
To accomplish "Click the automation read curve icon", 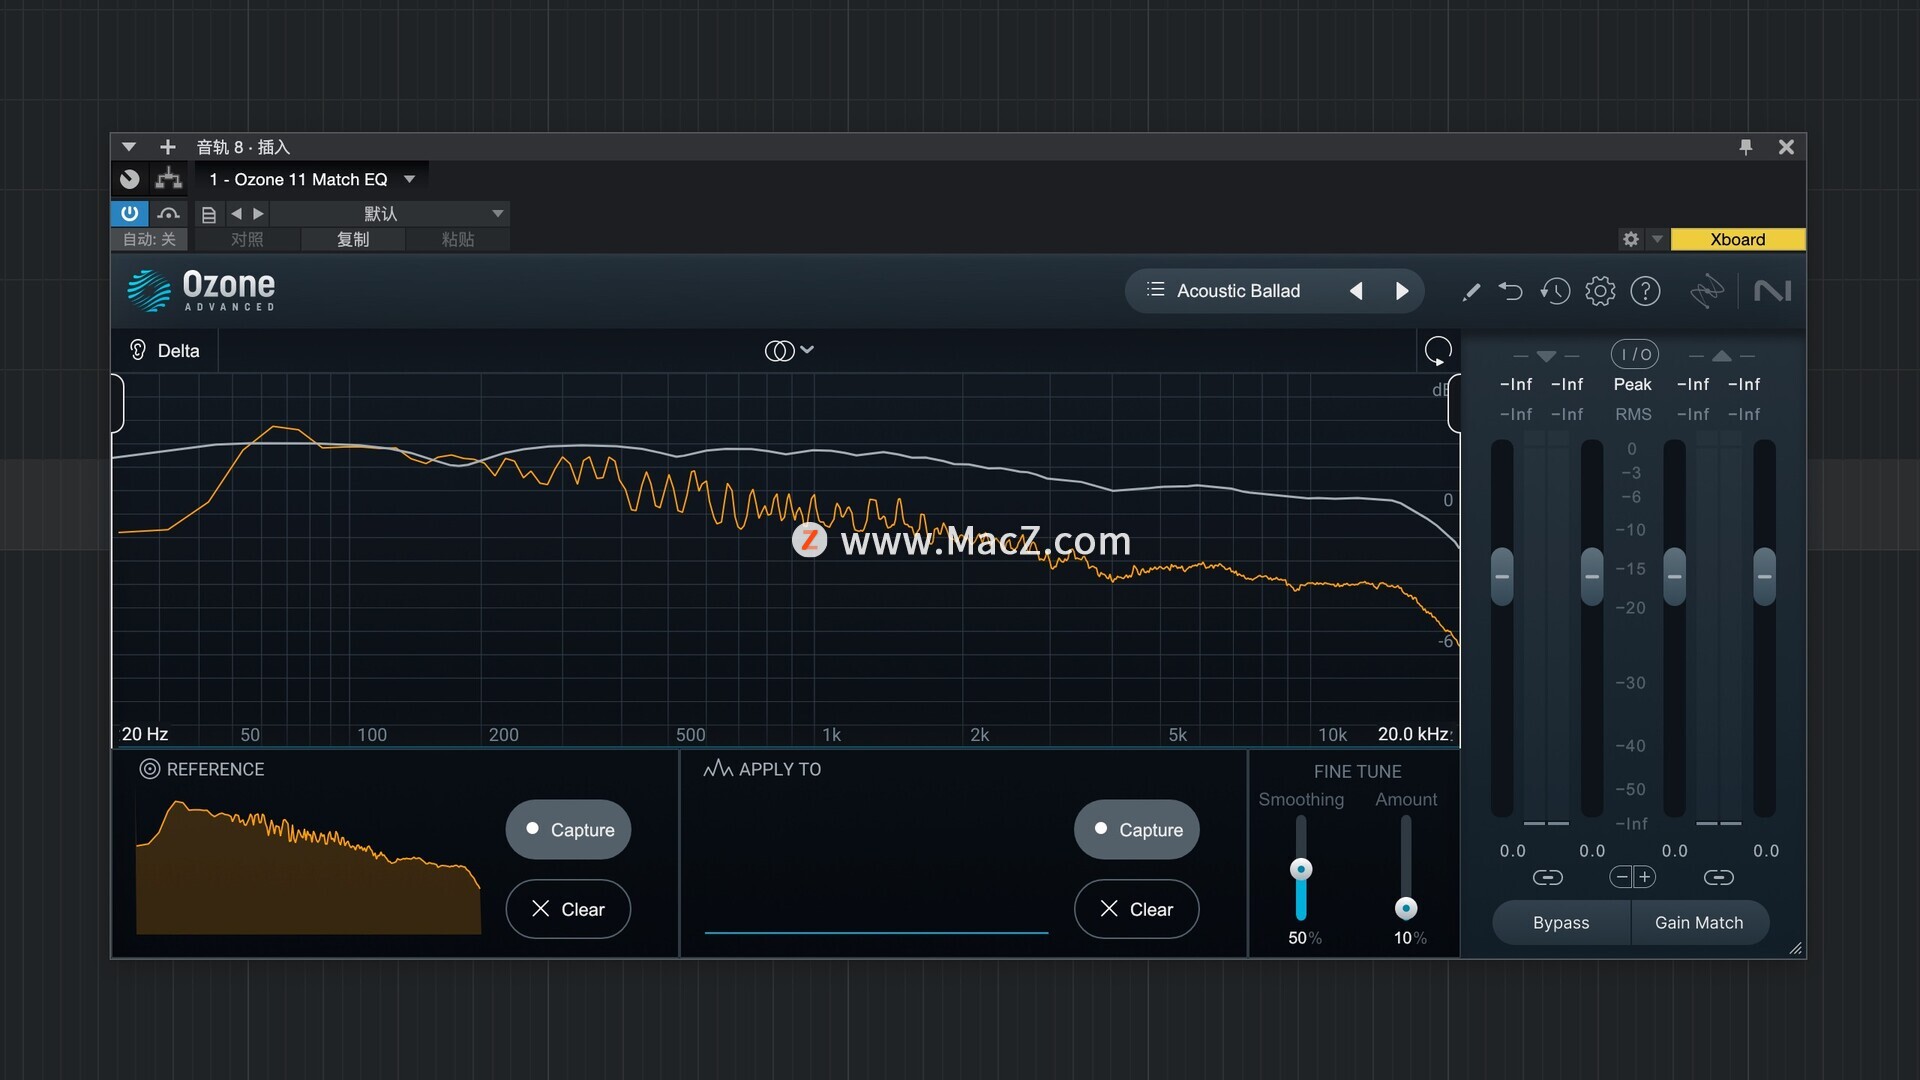I will coord(168,213).
